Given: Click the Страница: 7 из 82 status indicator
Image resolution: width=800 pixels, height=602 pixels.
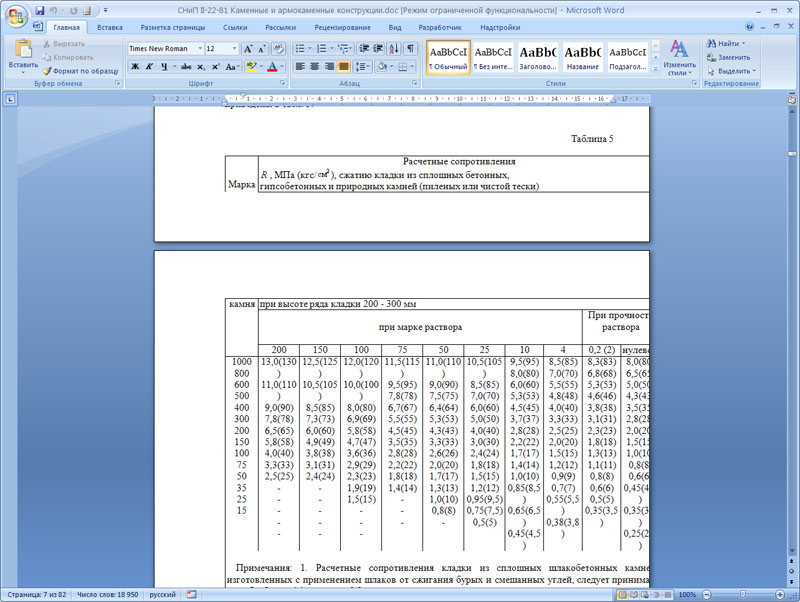Looking at the screenshot, I should (37, 594).
